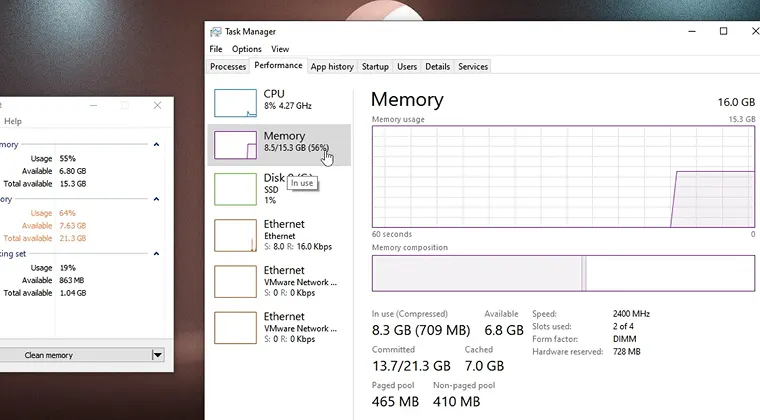Viewport: 760px width, 420px height.
Task: Select the Memory graph thumbnail in sidebar
Action: pyautogui.click(x=236, y=145)
